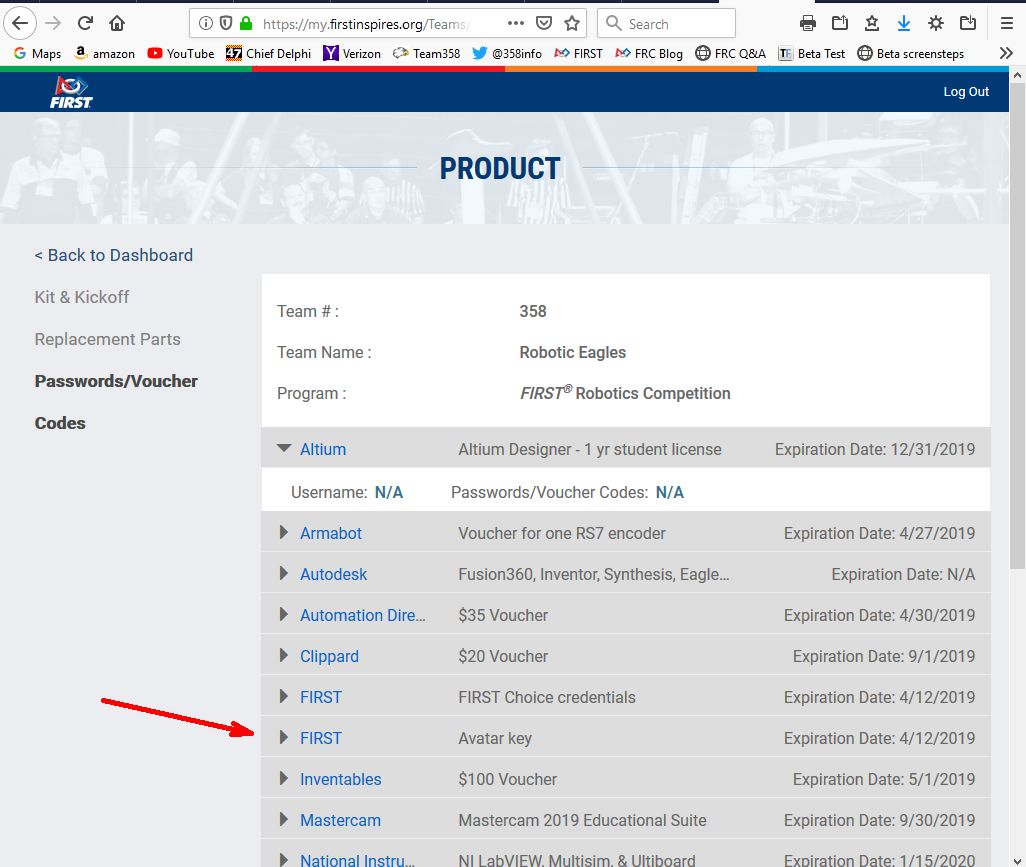Image resolution: width=1026 pixels, height=867 pixels.
Task: Open FRC Q&A bookmark
Action: coord(730,54)
